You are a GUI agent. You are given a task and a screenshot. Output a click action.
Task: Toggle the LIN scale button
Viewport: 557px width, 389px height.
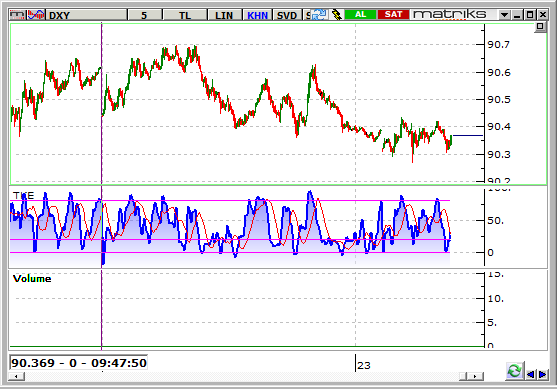pos(224,15)
